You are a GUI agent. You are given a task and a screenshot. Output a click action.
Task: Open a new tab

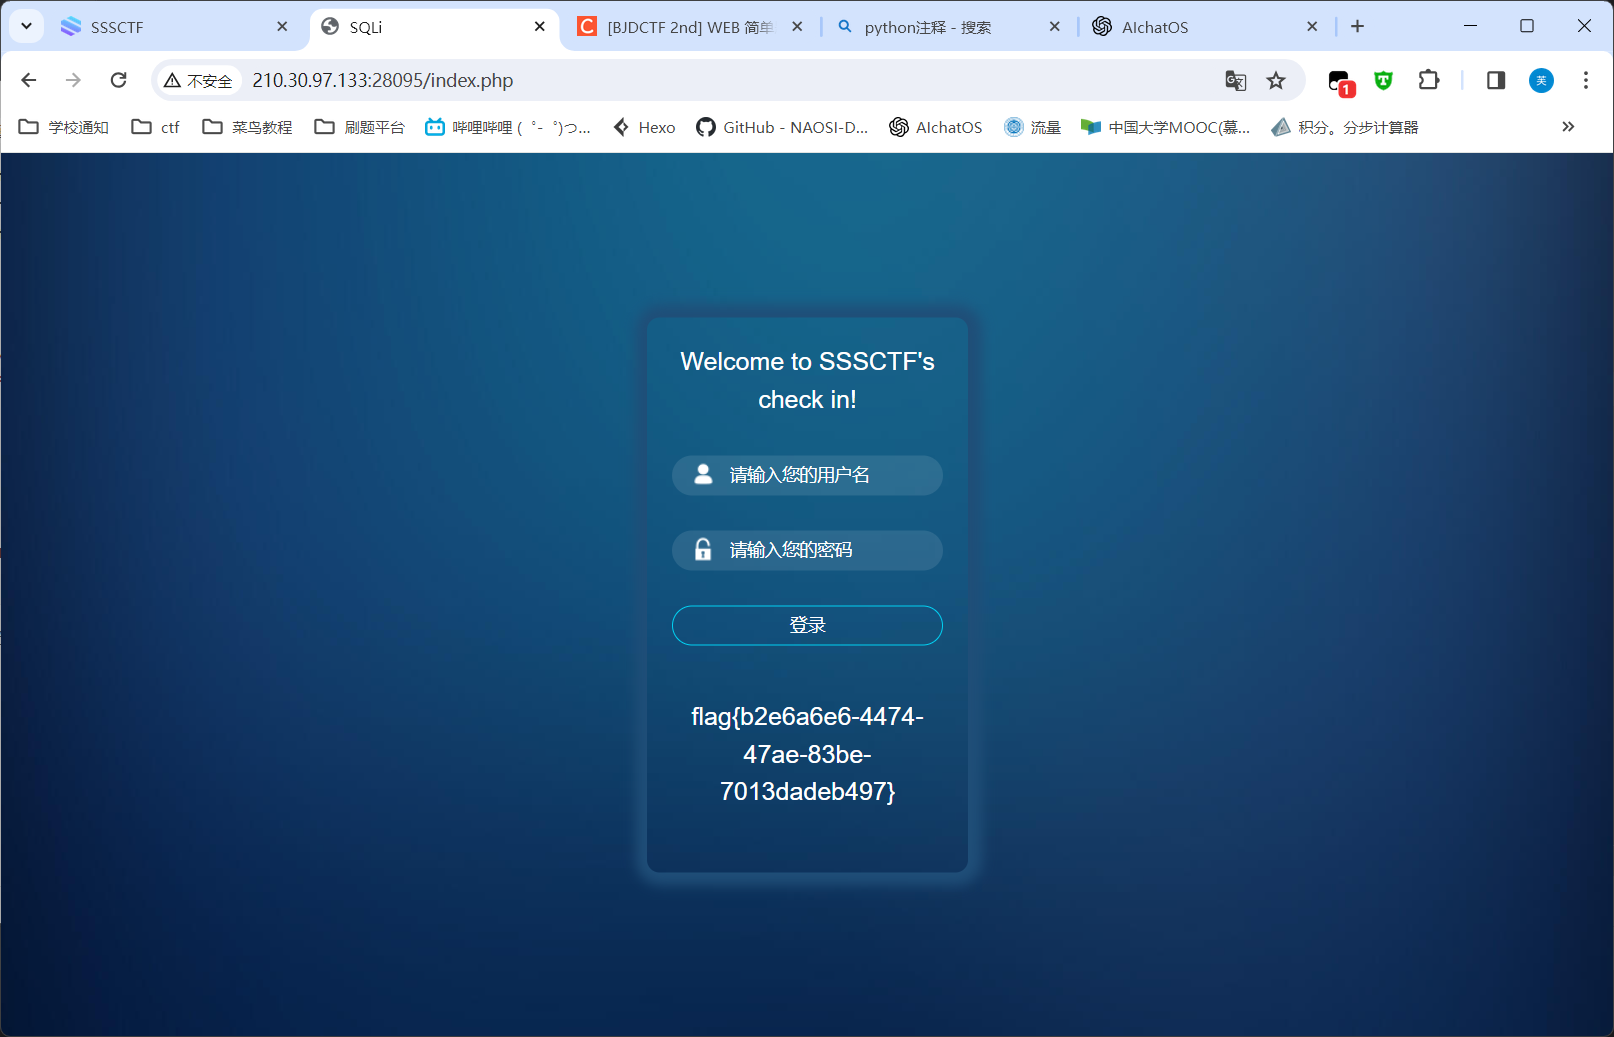1357,26
